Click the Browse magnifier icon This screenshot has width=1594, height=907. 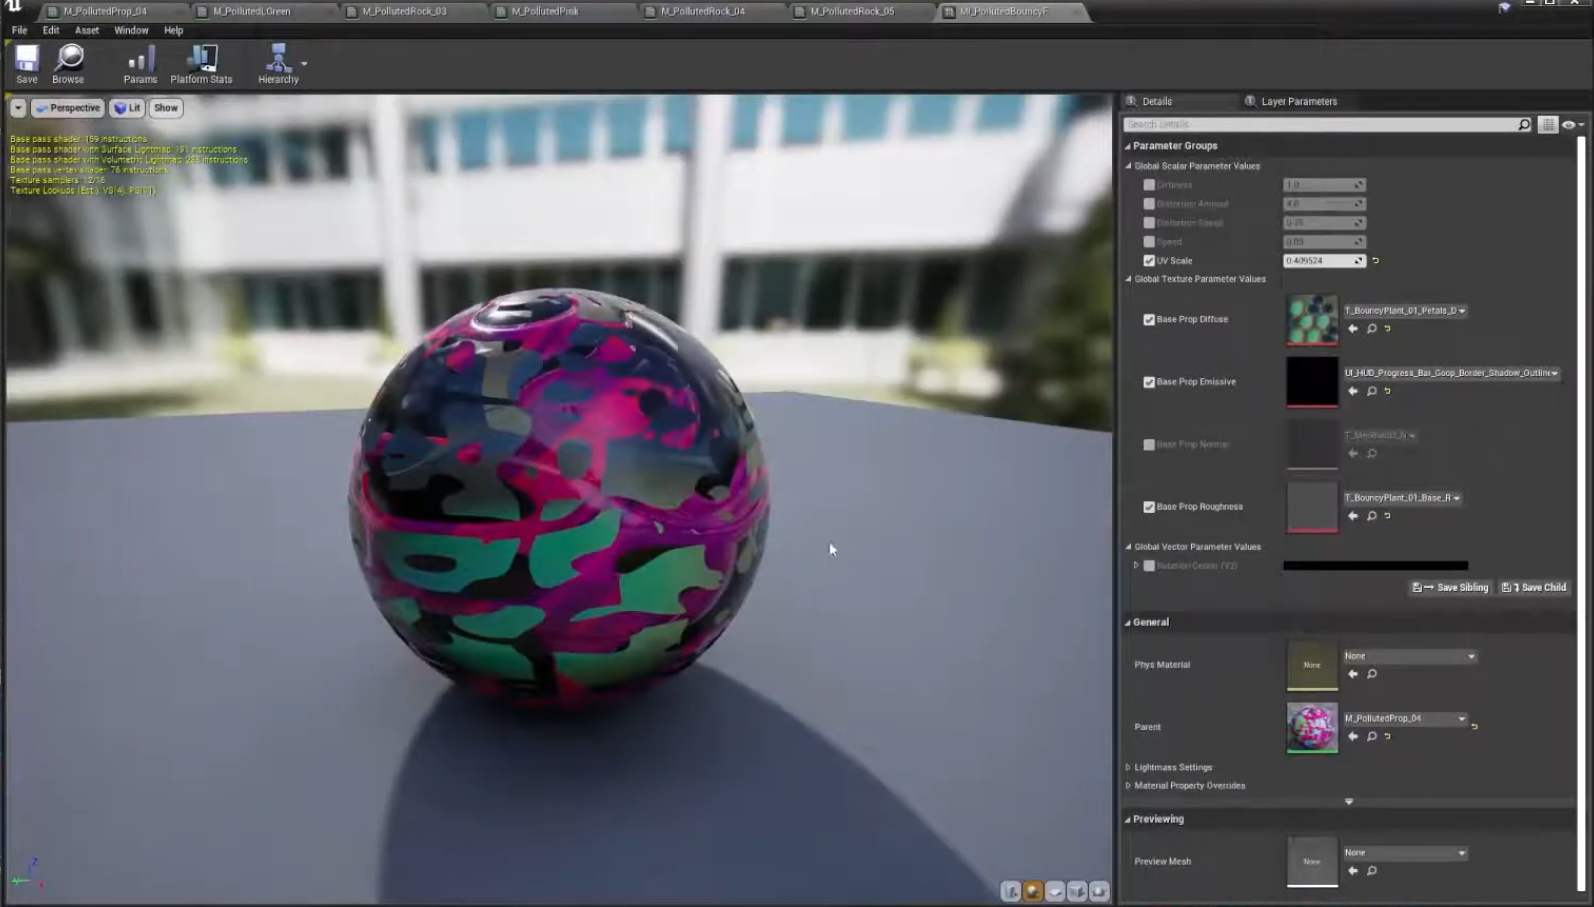(x=68, y=60)
